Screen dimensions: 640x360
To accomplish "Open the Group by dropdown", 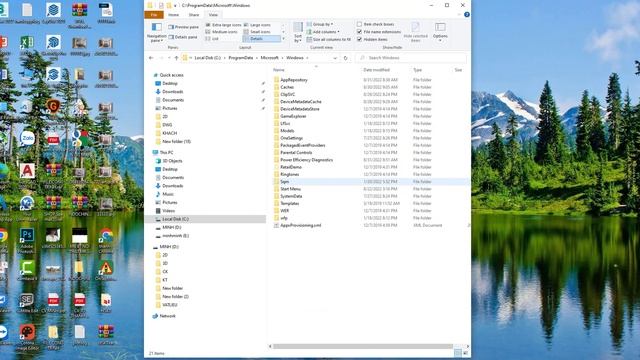I will [320, 24].
